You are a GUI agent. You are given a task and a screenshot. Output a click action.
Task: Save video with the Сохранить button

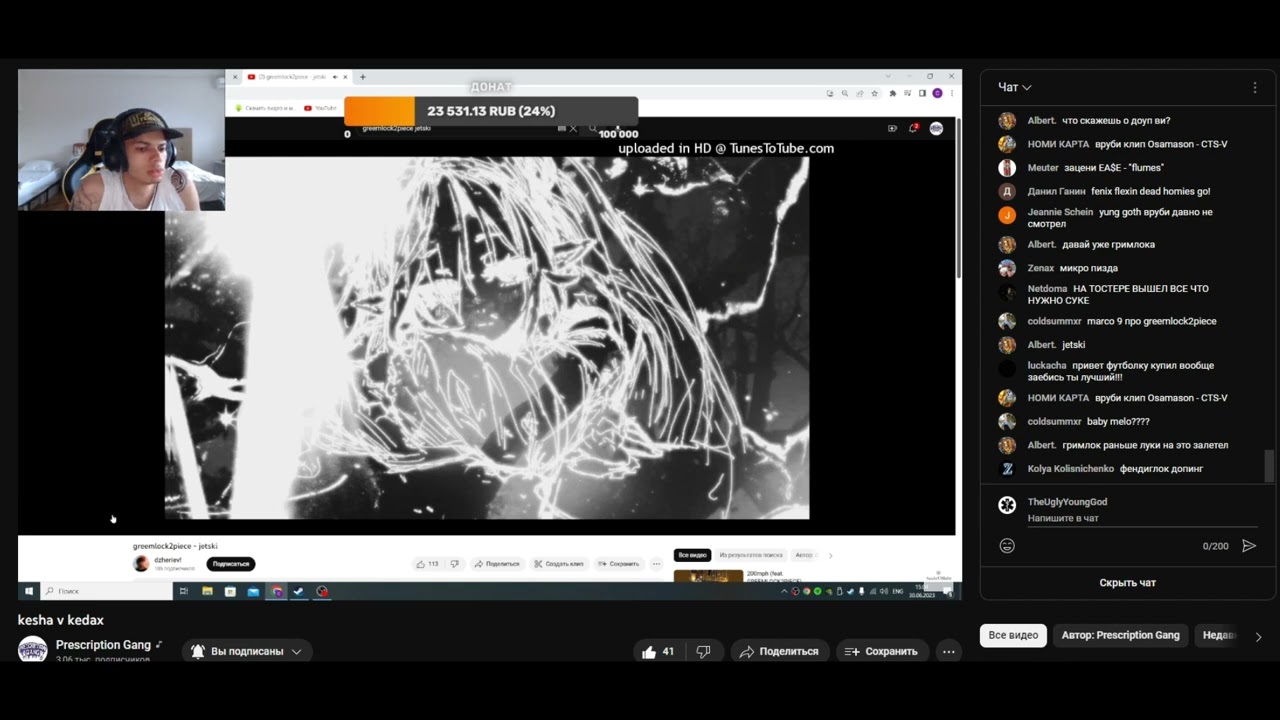(x=881, y=651)
